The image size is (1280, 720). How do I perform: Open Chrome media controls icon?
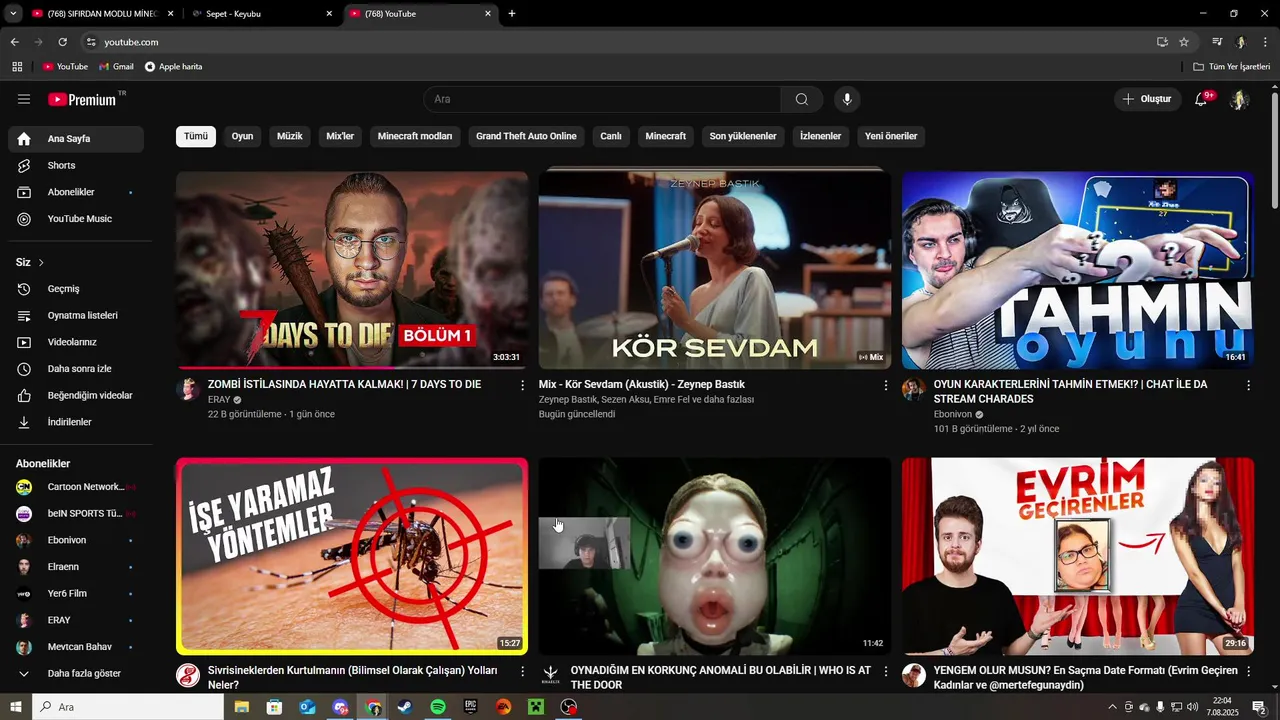1217,42
